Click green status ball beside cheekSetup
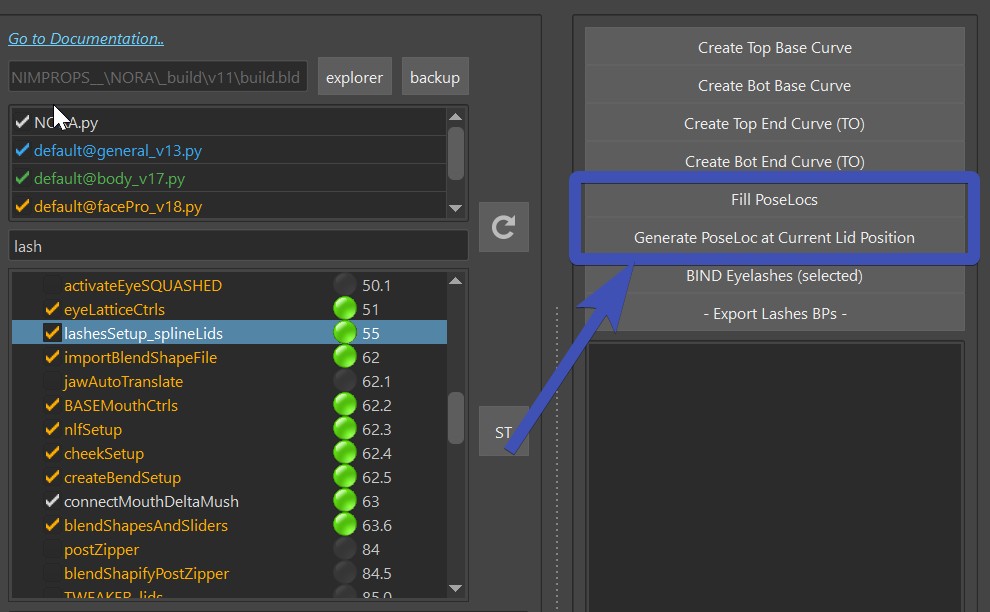The image size is (990, 612). (345, 453)
